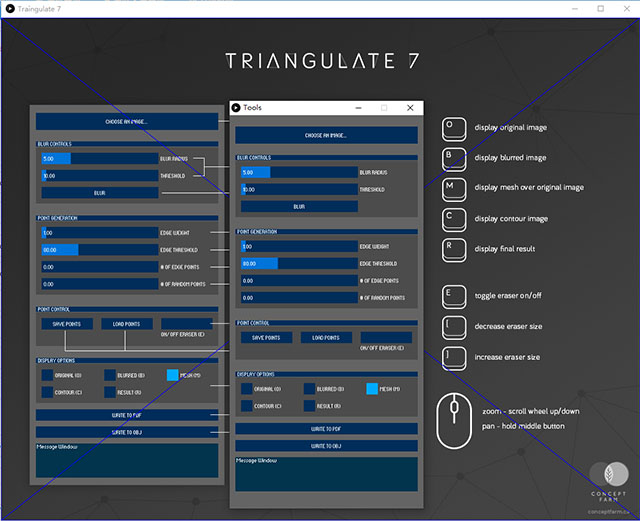Click the 'decrease eraser size' text
This screenshot has width=640, height=521.
[508, 326]
